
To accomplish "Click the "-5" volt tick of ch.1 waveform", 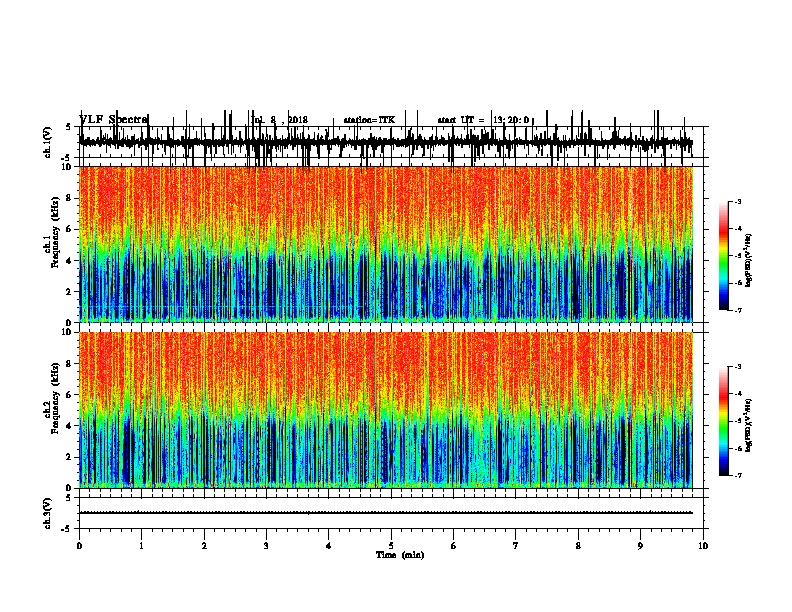I will (x=67, y=158).
